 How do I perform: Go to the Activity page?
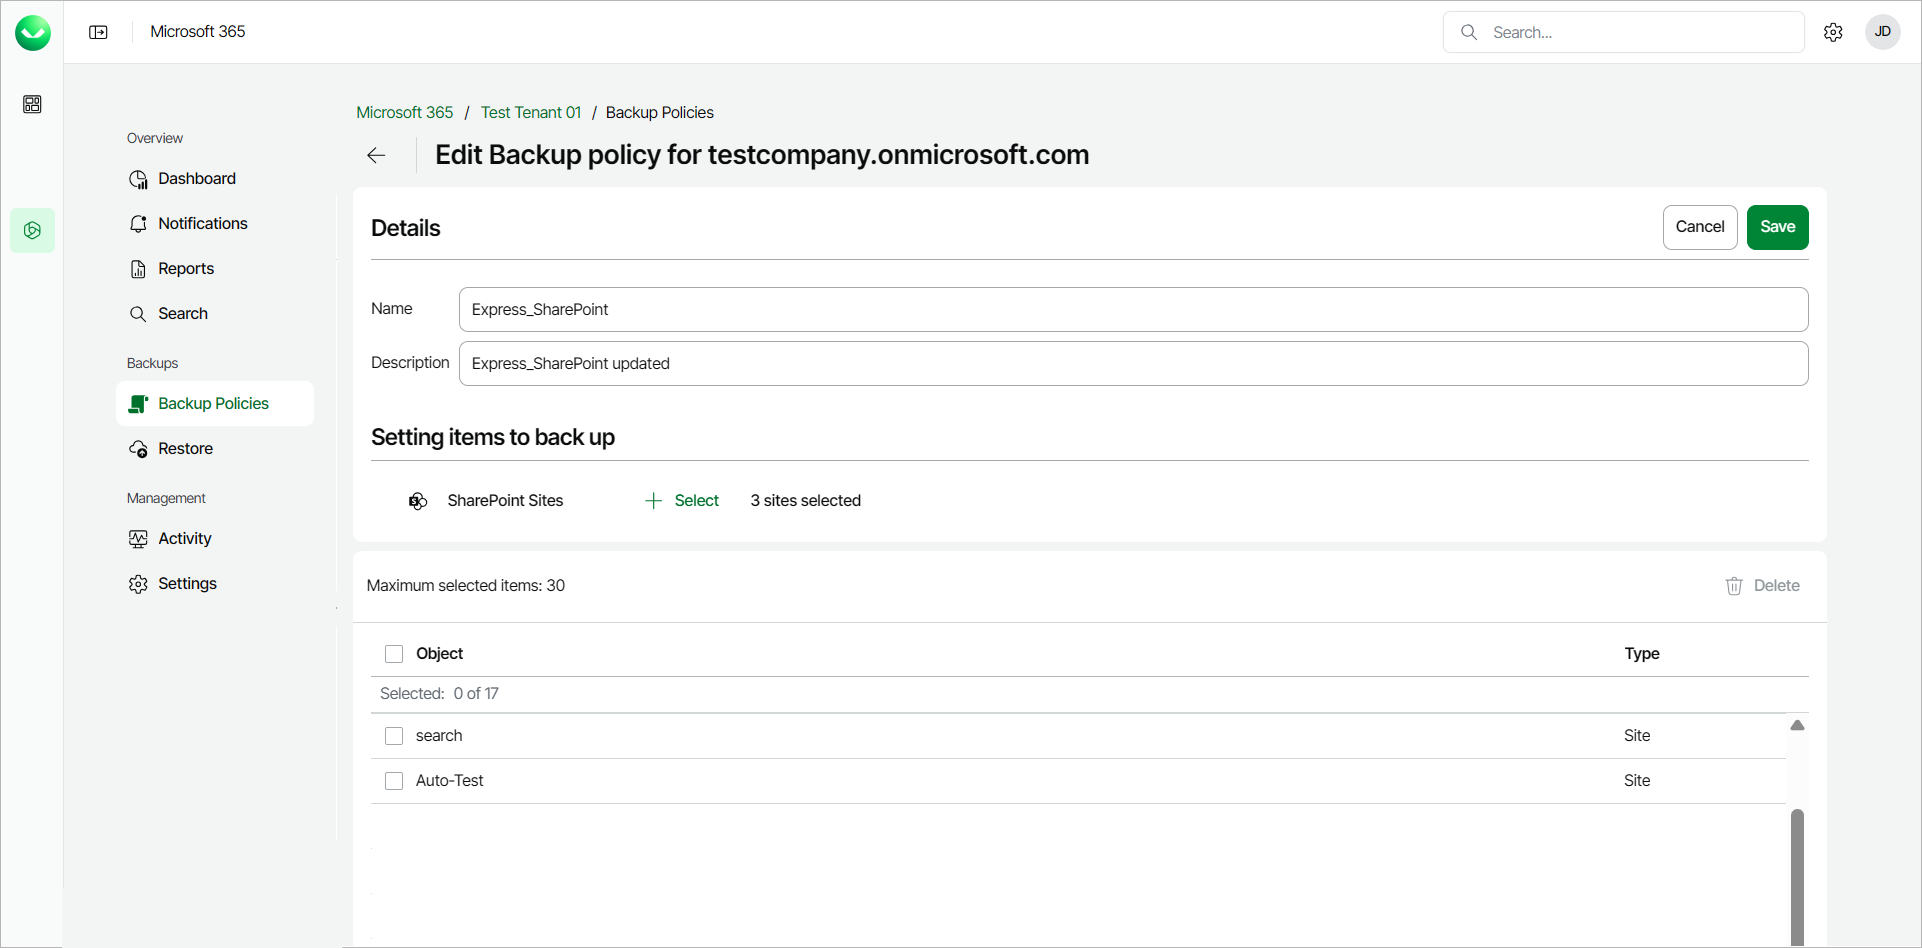tap(184, 539)
